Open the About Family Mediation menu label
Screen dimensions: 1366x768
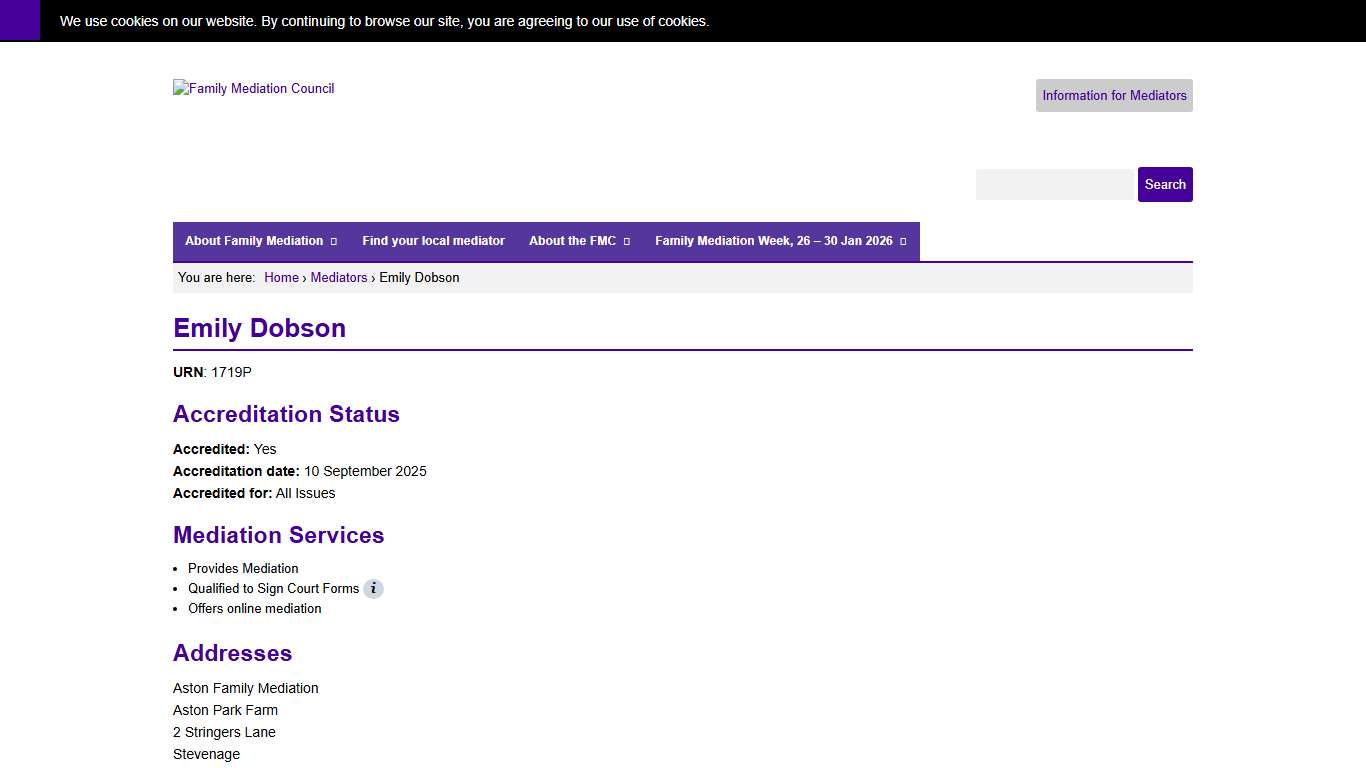click(254, 241)
